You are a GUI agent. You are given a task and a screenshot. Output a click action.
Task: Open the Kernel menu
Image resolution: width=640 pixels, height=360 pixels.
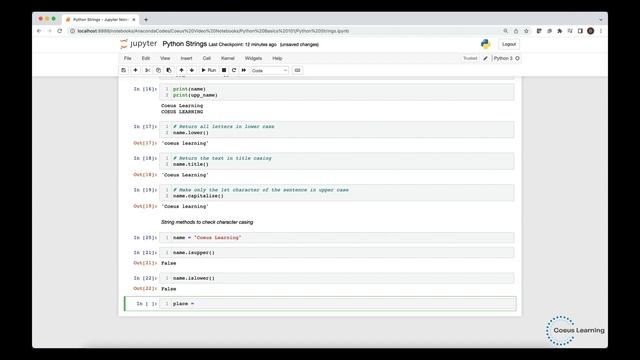pyautogui.click(x=228, y=58)
